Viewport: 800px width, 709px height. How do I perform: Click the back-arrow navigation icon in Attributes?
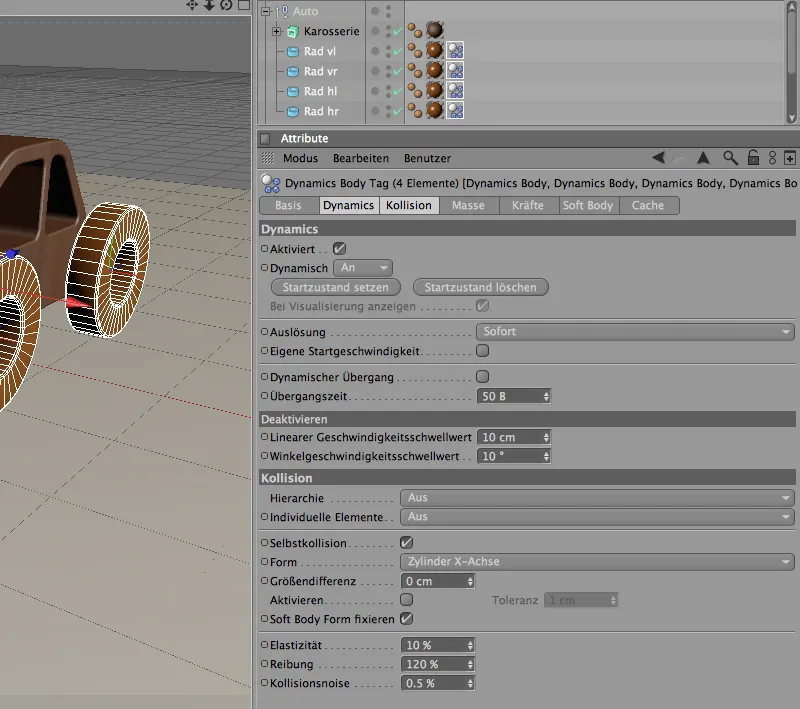point(658,157)
